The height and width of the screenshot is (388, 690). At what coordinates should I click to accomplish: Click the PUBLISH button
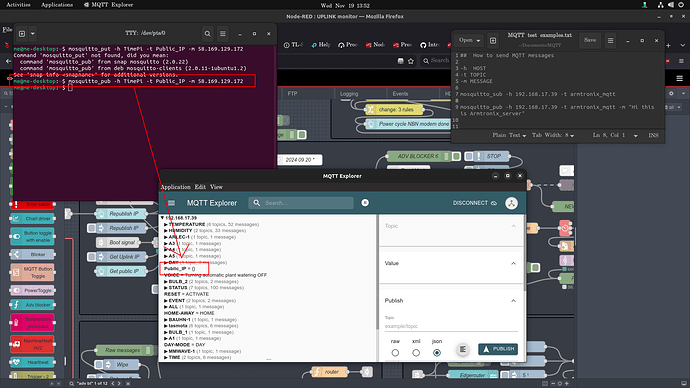[x=498, y=349]
